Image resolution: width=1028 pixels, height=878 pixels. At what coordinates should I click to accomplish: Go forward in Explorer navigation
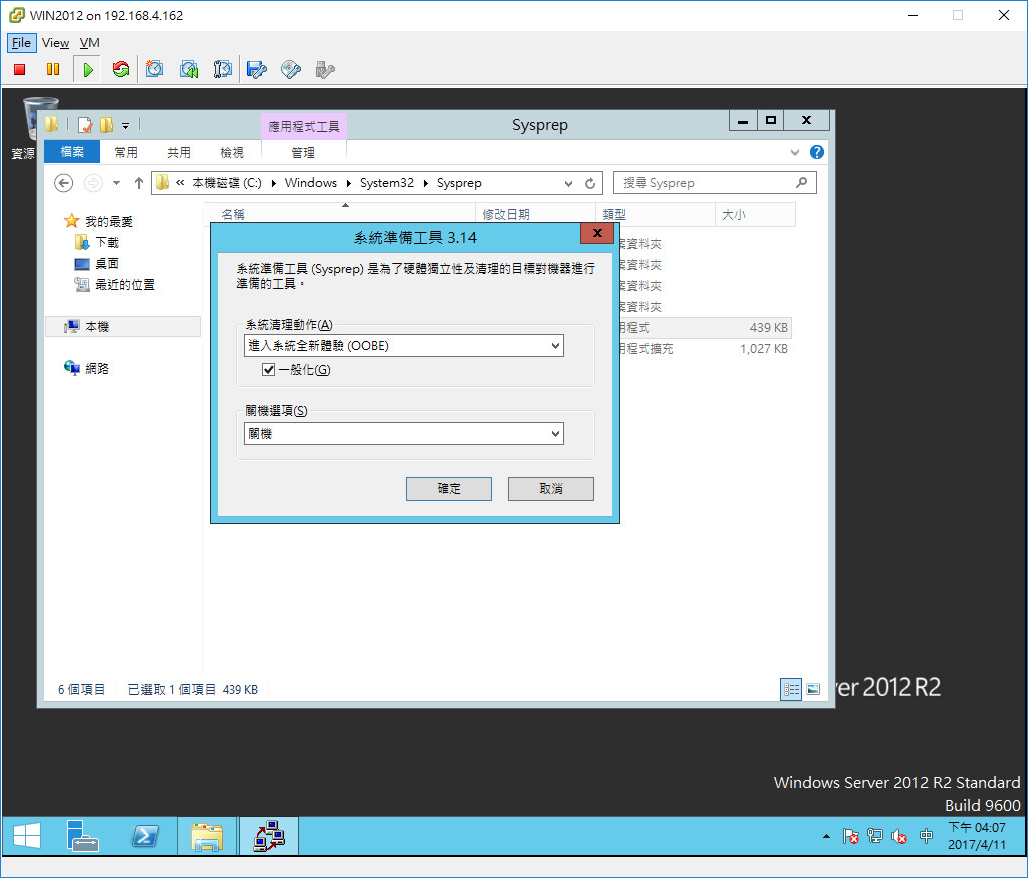click(x=94, y=183)
